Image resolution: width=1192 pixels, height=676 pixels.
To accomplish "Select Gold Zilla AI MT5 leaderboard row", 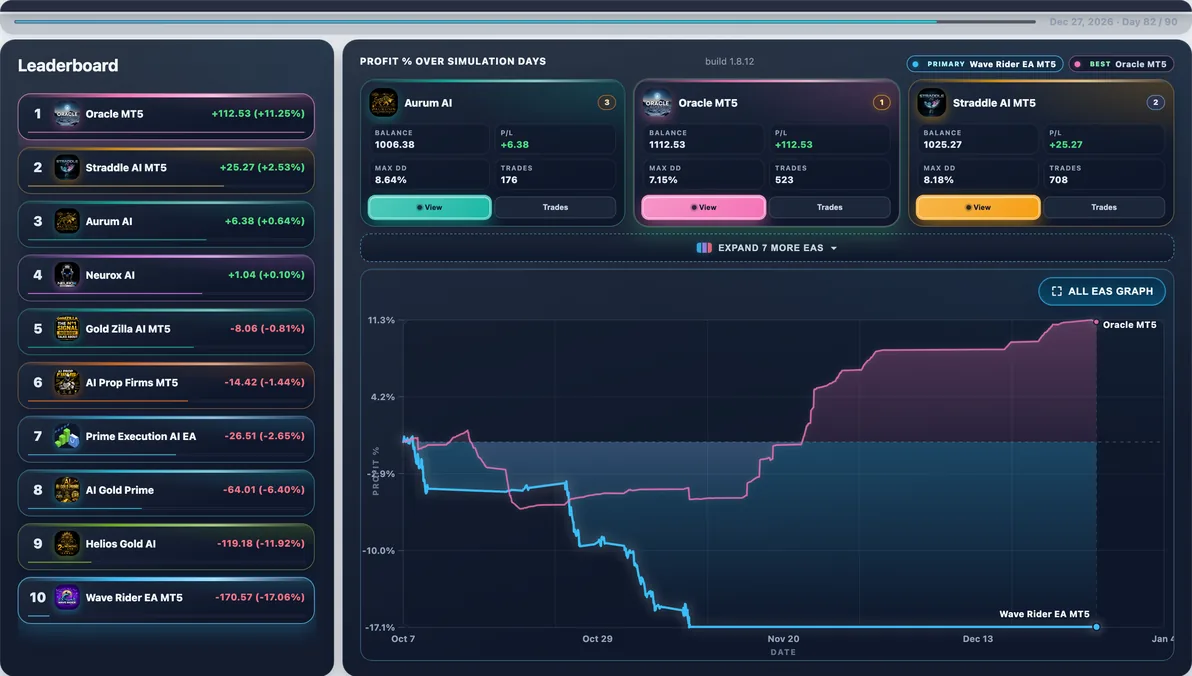I will click(x=166, y=331).
